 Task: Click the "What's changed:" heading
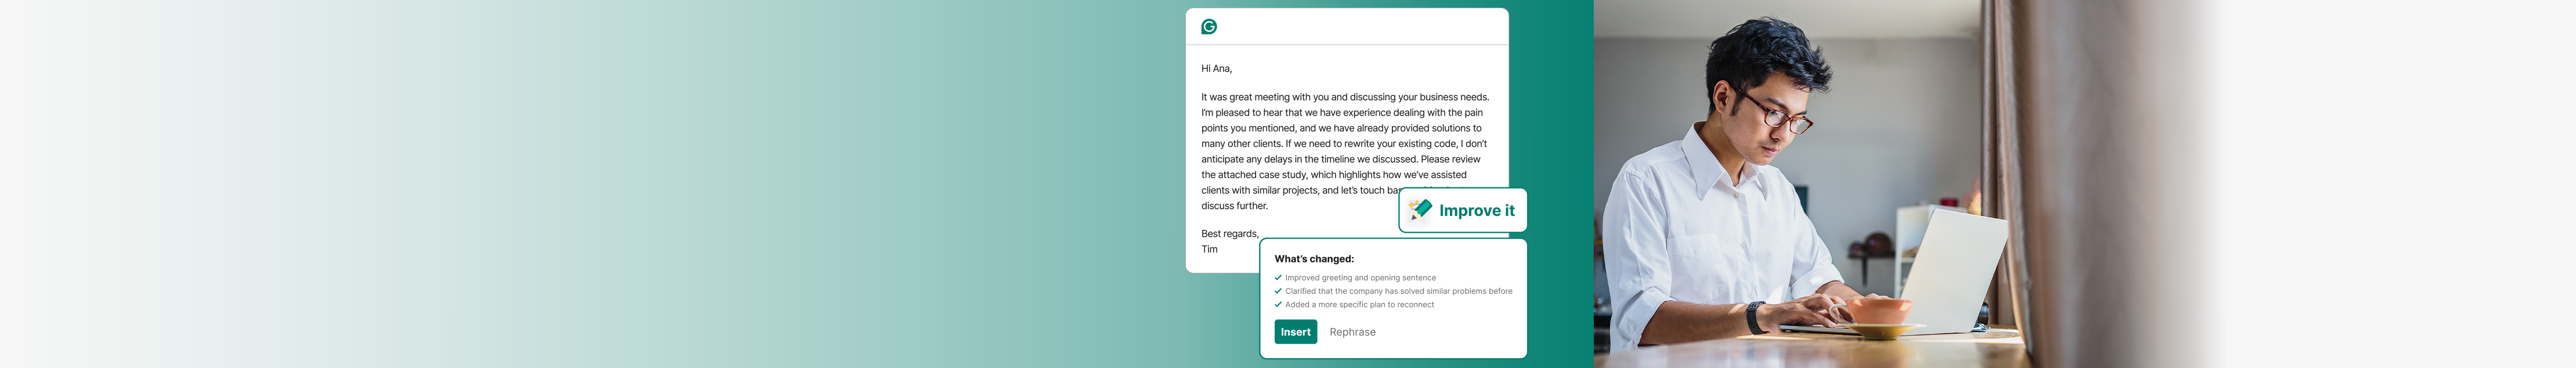tap(1313, 259)
